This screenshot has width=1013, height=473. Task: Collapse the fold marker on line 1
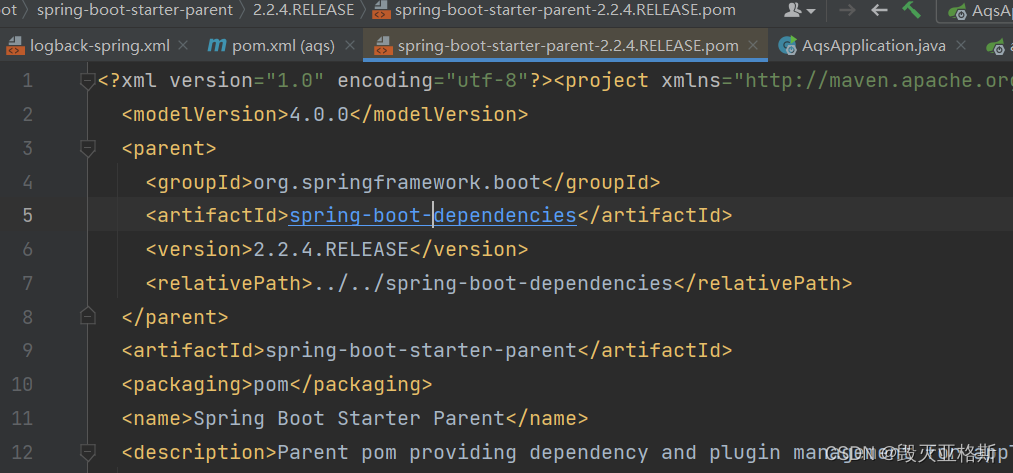[87, 80]
